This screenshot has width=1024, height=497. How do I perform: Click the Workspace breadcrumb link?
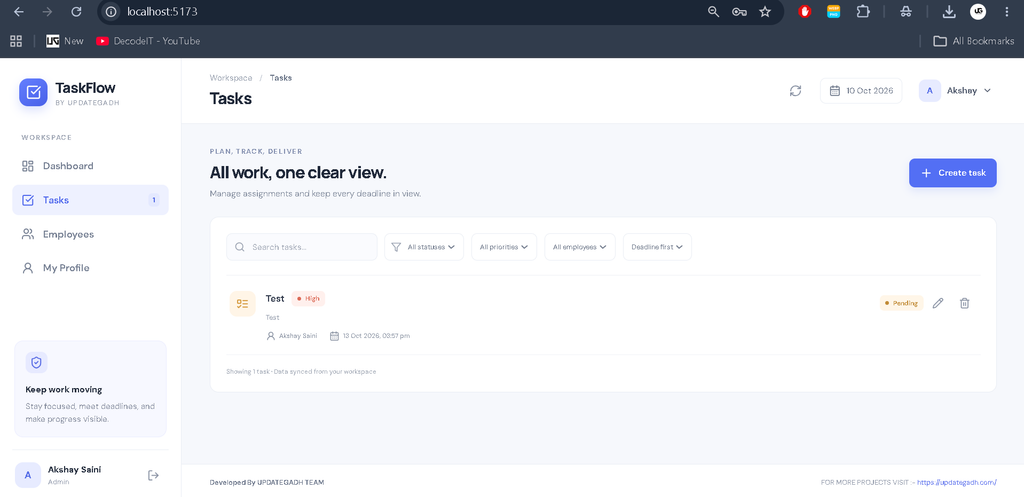point(231,78)
